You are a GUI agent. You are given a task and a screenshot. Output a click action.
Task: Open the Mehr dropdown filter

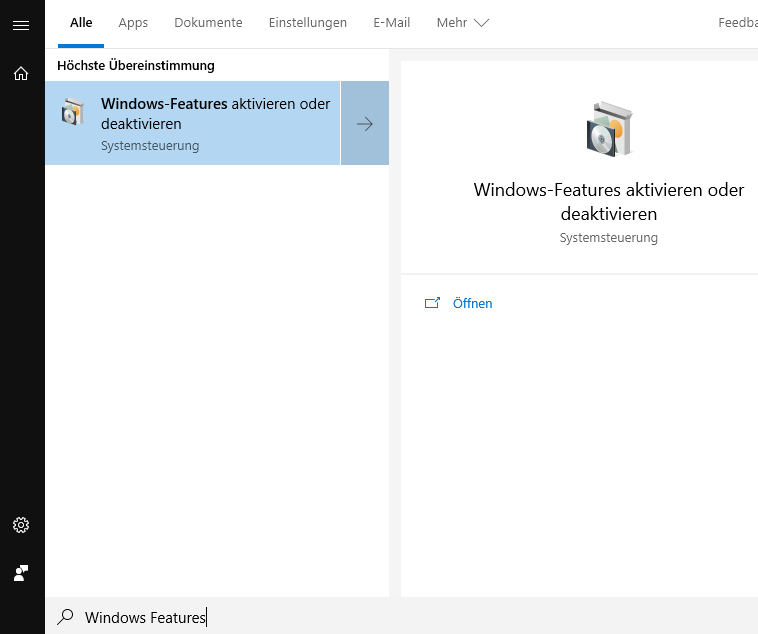click(462, 23)
